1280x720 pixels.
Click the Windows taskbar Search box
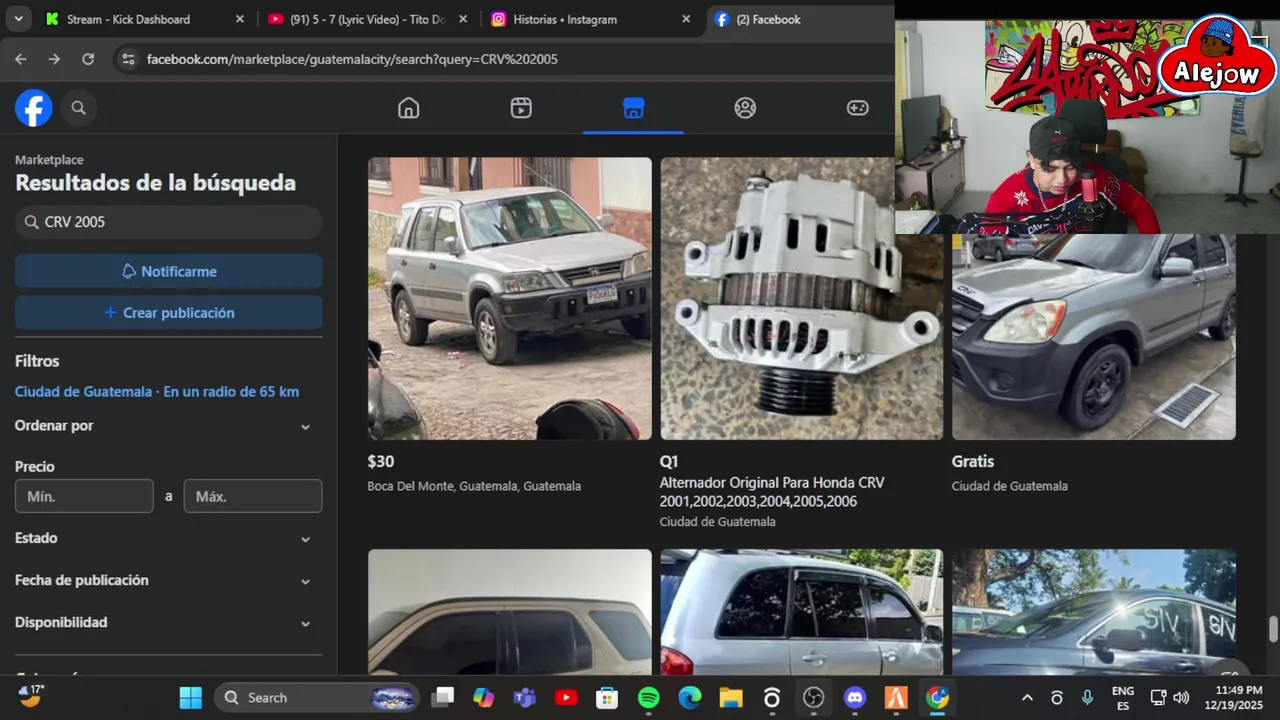[x=316, y=698]
